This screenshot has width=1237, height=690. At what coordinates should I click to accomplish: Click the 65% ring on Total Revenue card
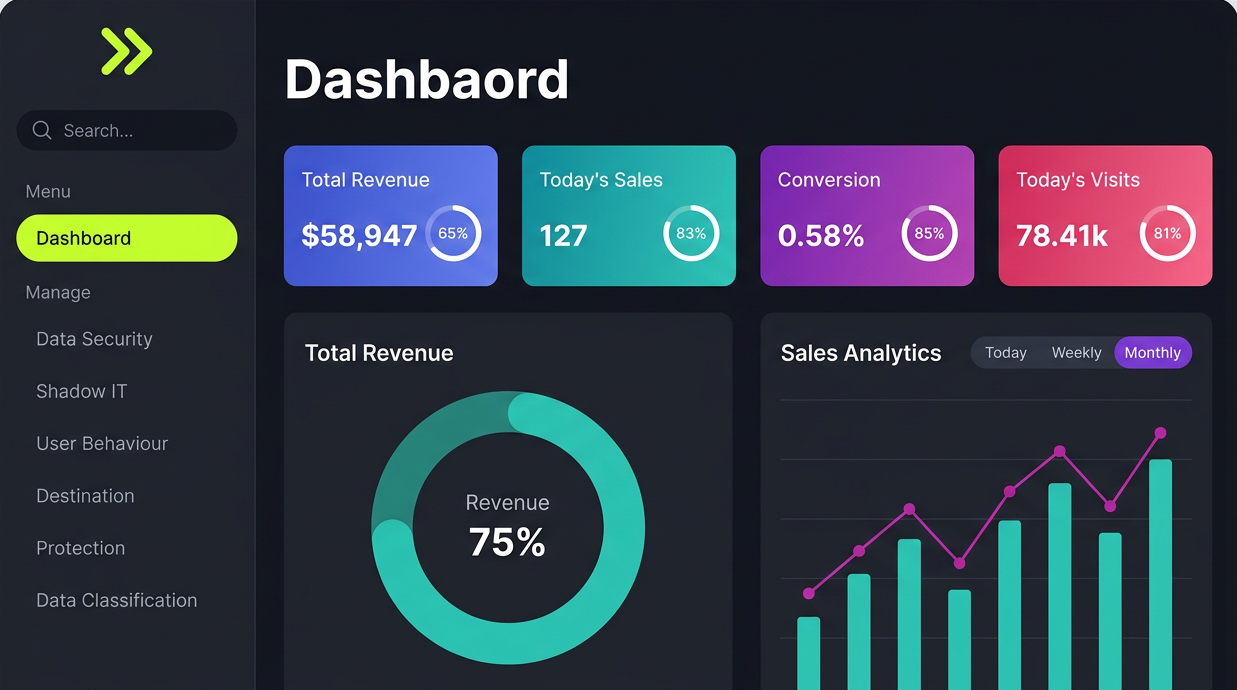coord(453,233)
